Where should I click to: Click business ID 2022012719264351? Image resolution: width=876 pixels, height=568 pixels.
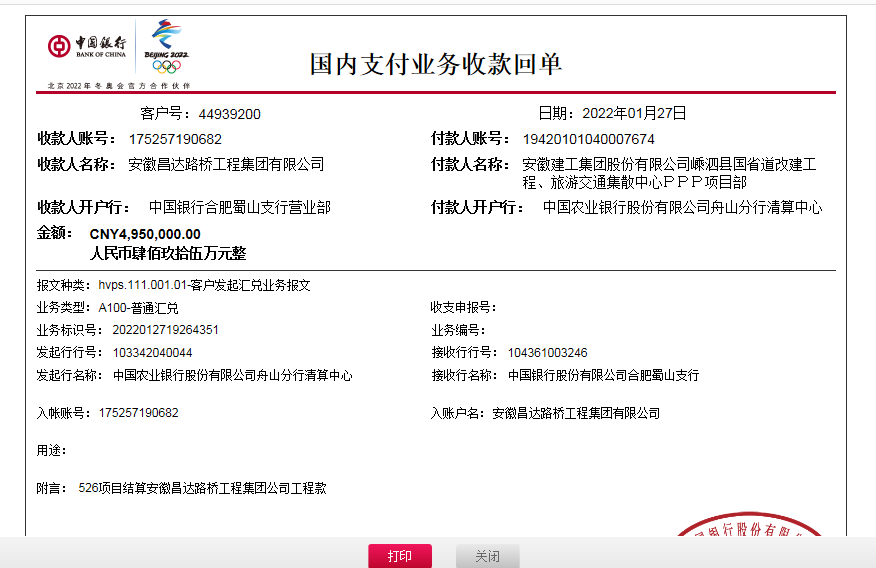click(165, 330)
